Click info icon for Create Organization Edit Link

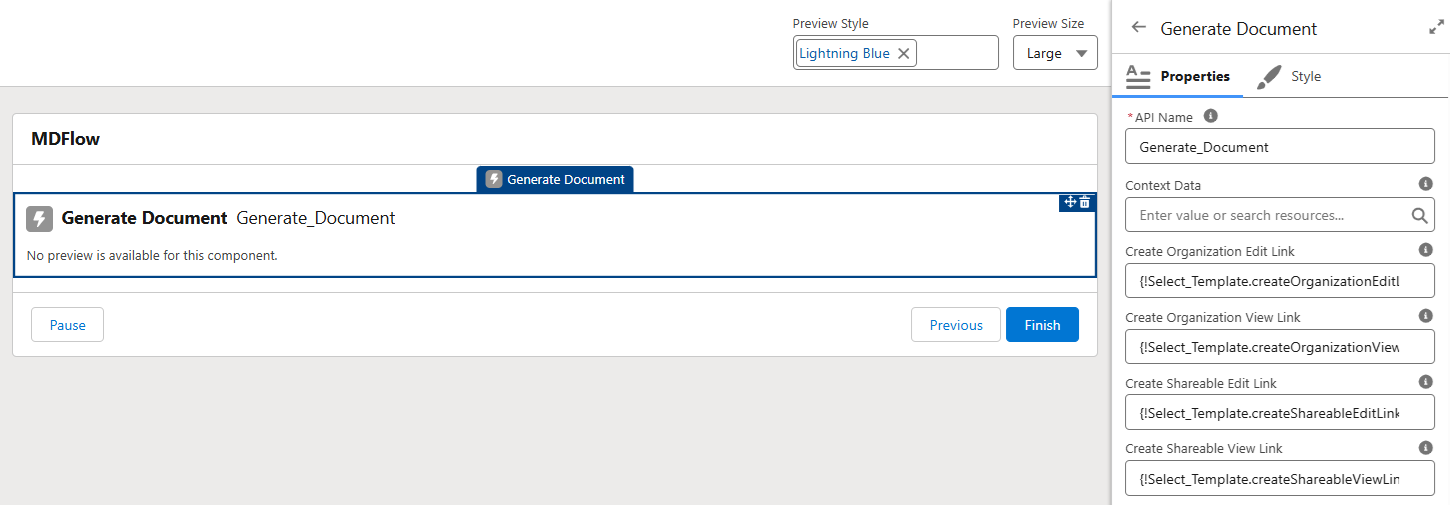[1426, 250]
